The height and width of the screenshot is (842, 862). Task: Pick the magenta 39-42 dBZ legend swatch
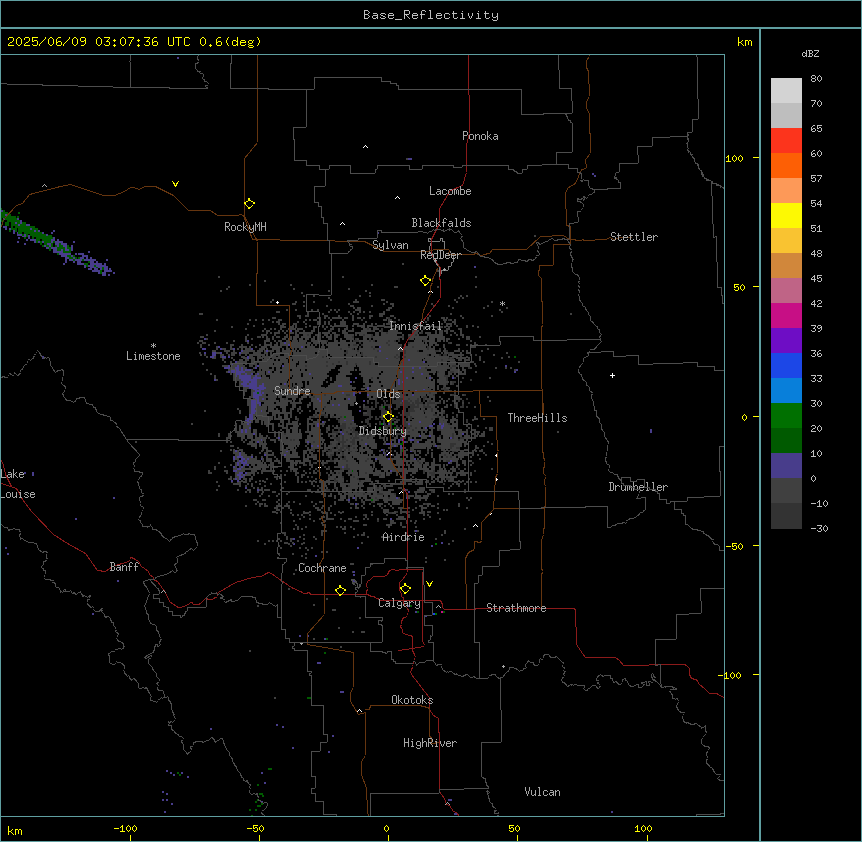(786, 315)
